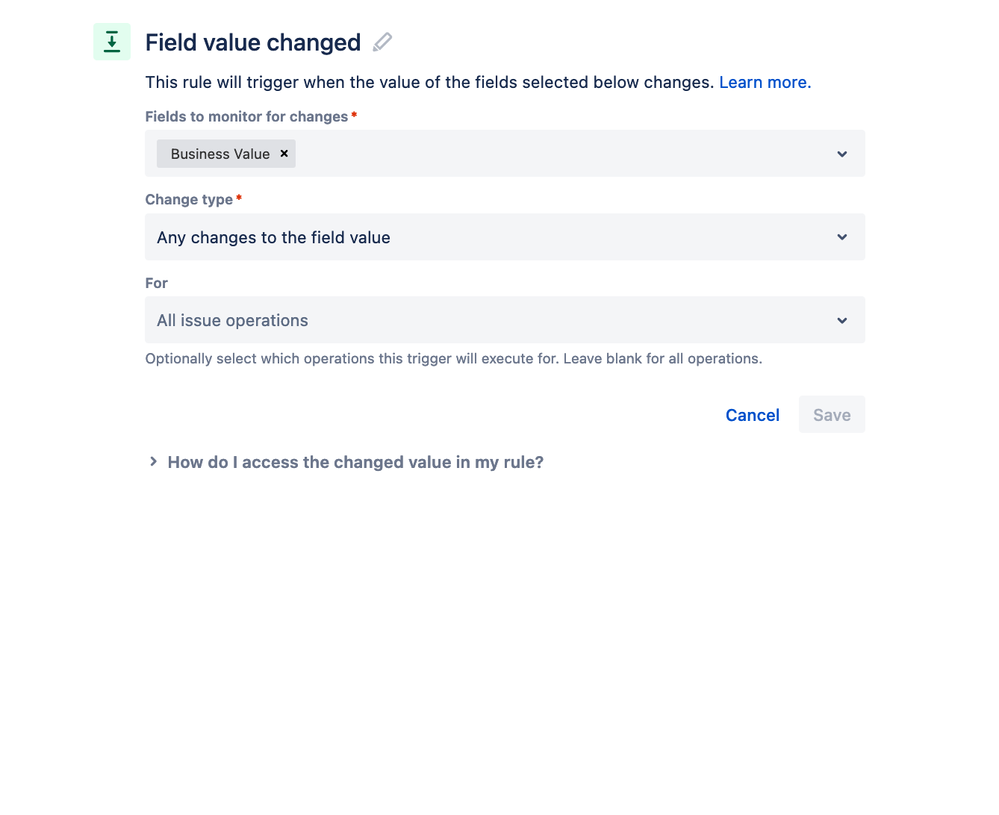This screenshot has width=999, height=815.
Task: Click the 'For' field label
Action: click(x=156, y=283)
